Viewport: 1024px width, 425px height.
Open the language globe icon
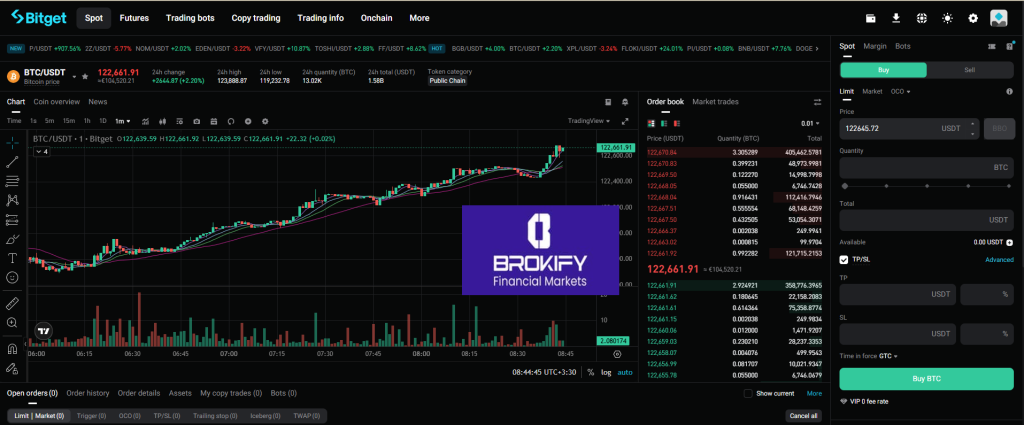[921, 18]
